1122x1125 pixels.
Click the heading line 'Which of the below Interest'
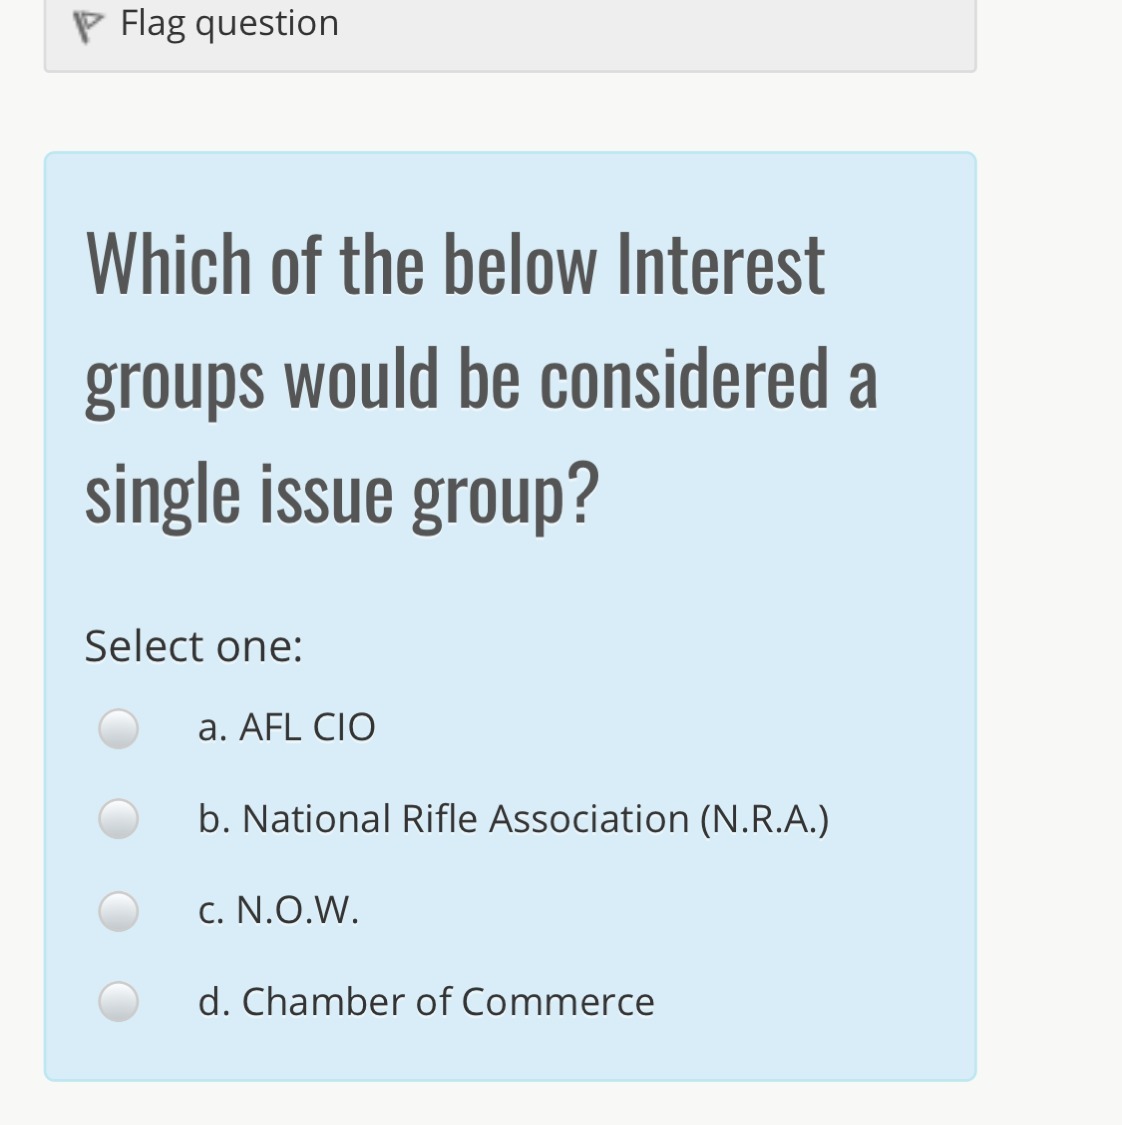coord(455,265)
